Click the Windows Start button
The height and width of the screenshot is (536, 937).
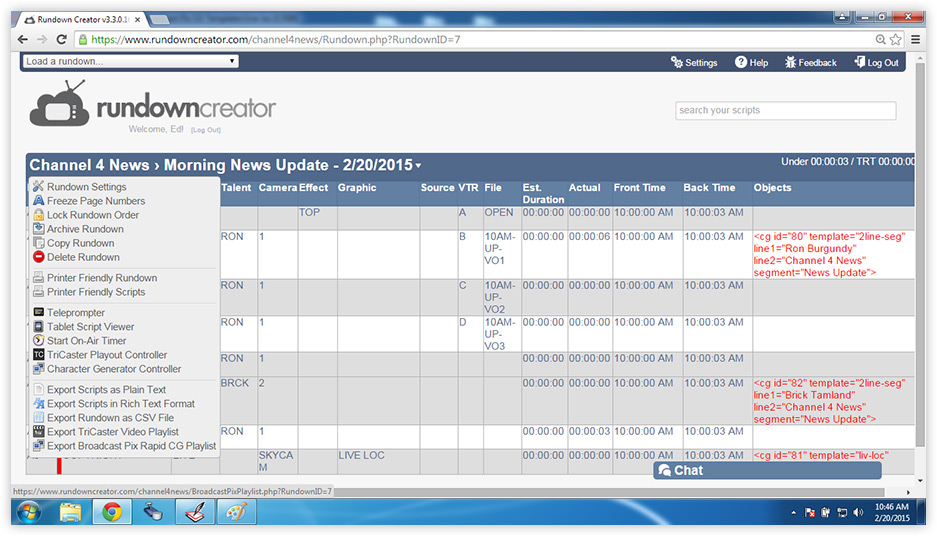tap(29, 512)
